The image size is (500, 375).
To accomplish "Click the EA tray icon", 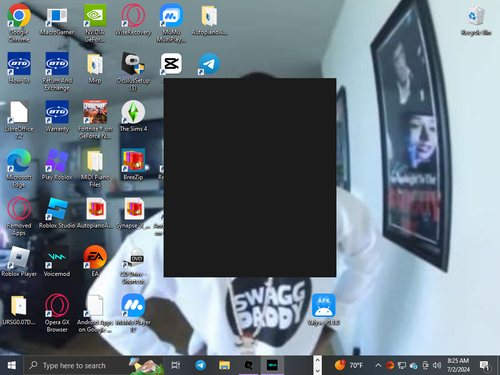I will [x=390, y=365].
